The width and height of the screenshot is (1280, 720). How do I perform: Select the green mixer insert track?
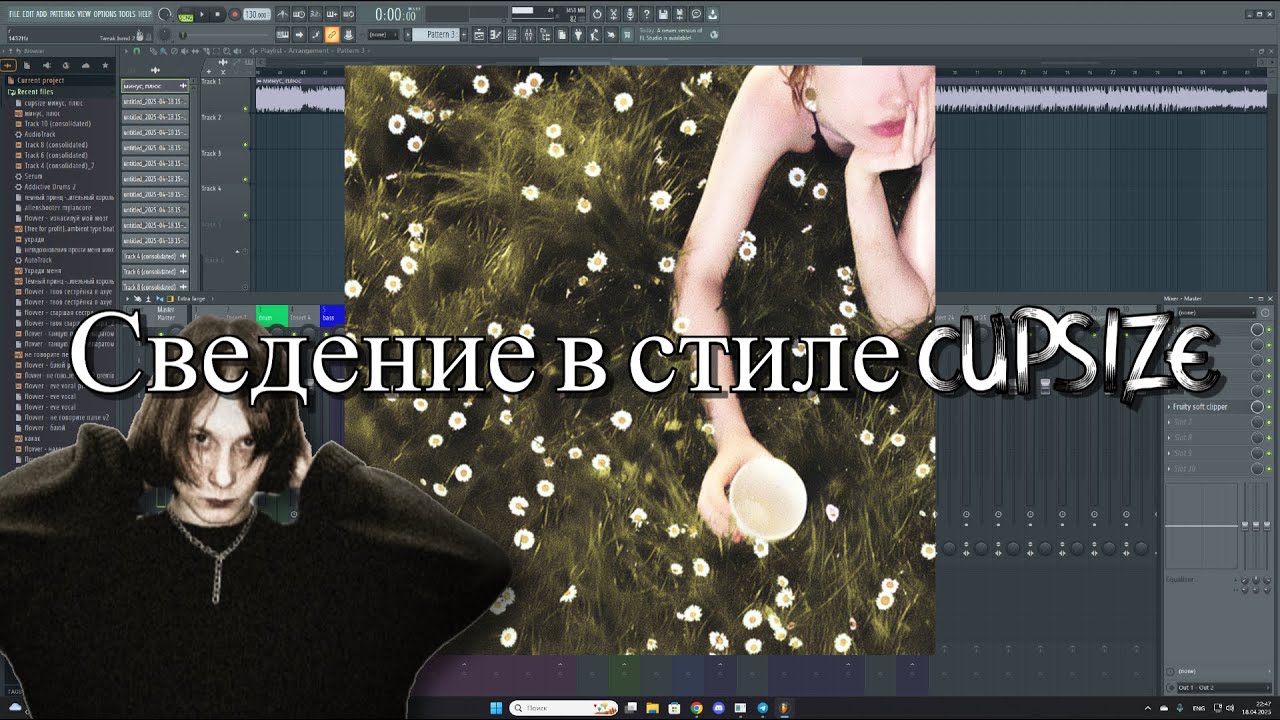[x=271, y=316]
